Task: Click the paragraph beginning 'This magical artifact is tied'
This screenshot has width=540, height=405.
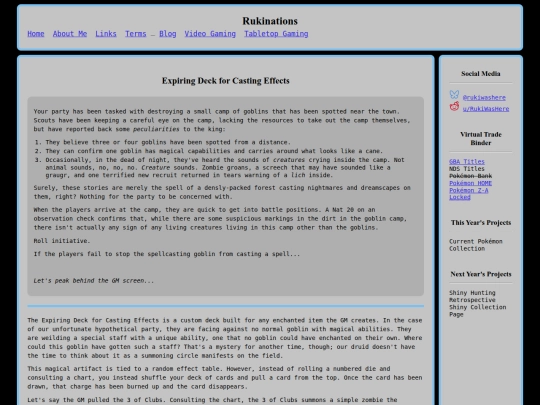Action: [x=225, y=377]
